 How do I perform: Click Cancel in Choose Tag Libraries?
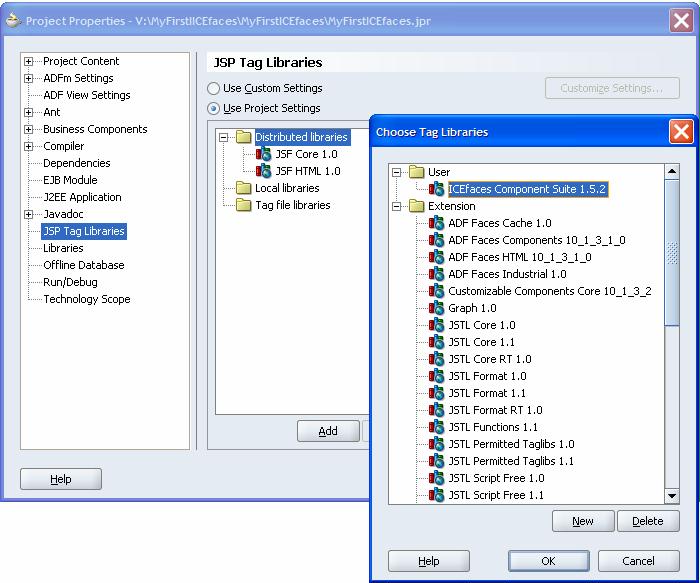[x=638, y=561]
